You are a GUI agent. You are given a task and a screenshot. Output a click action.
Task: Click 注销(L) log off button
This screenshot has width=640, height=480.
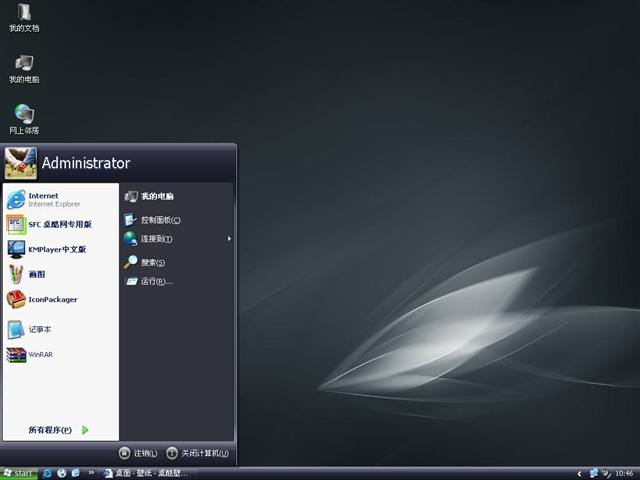[138, 453]
